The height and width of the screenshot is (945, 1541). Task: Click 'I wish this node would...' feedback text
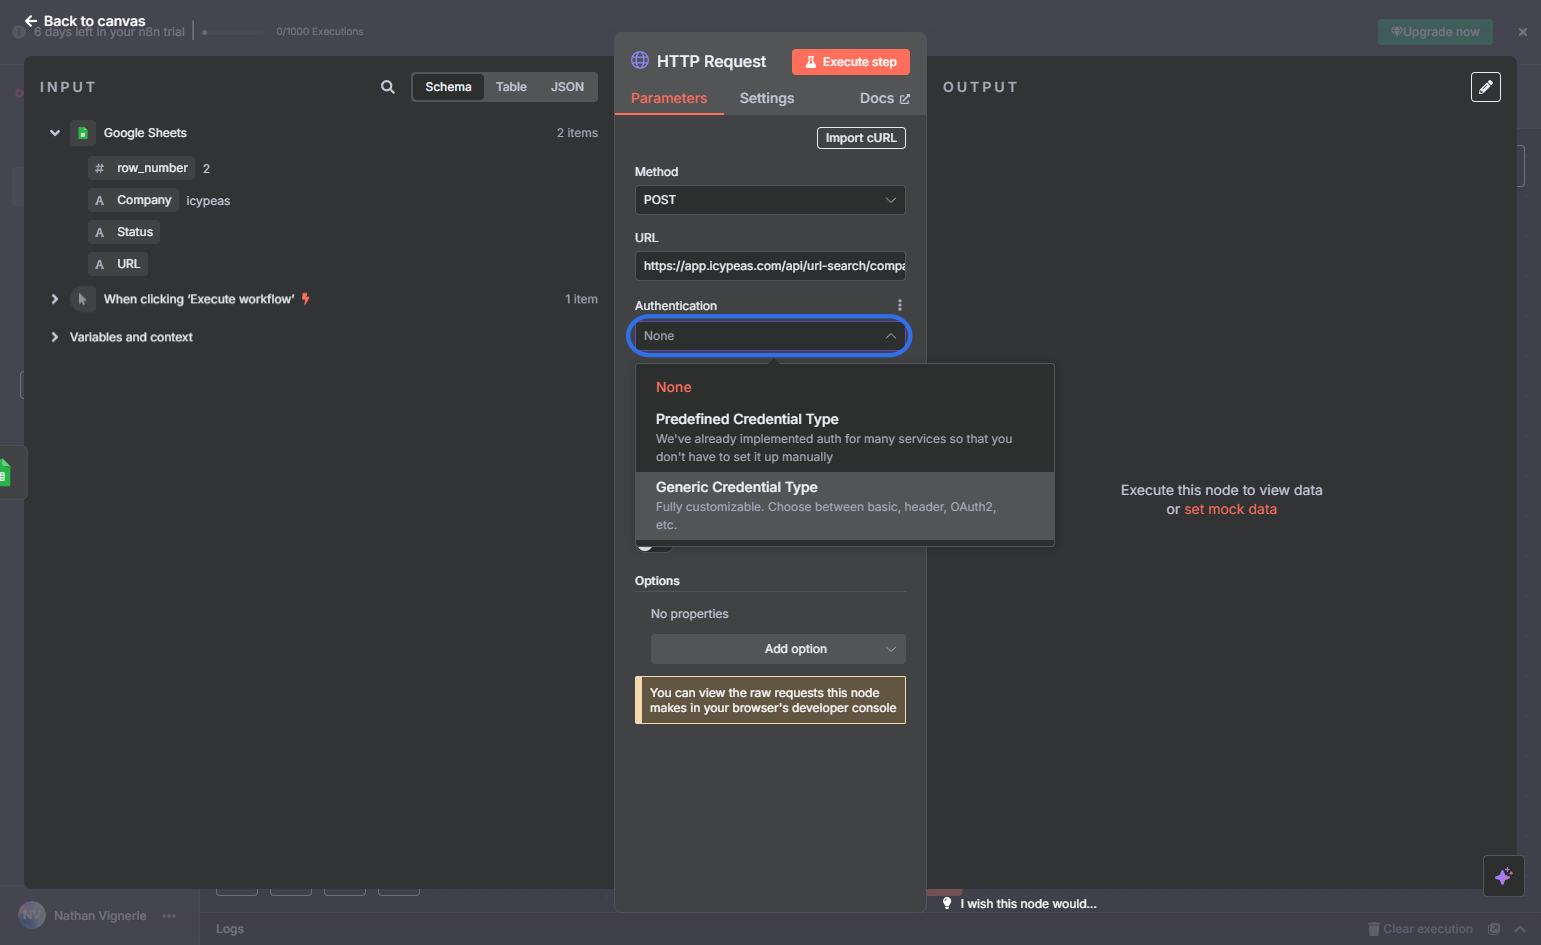[1028, 904]
